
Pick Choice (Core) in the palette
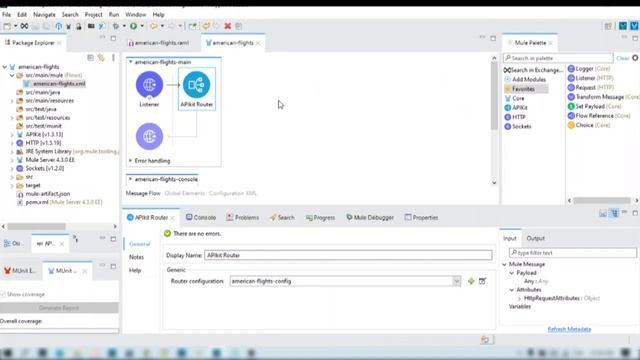589,125
